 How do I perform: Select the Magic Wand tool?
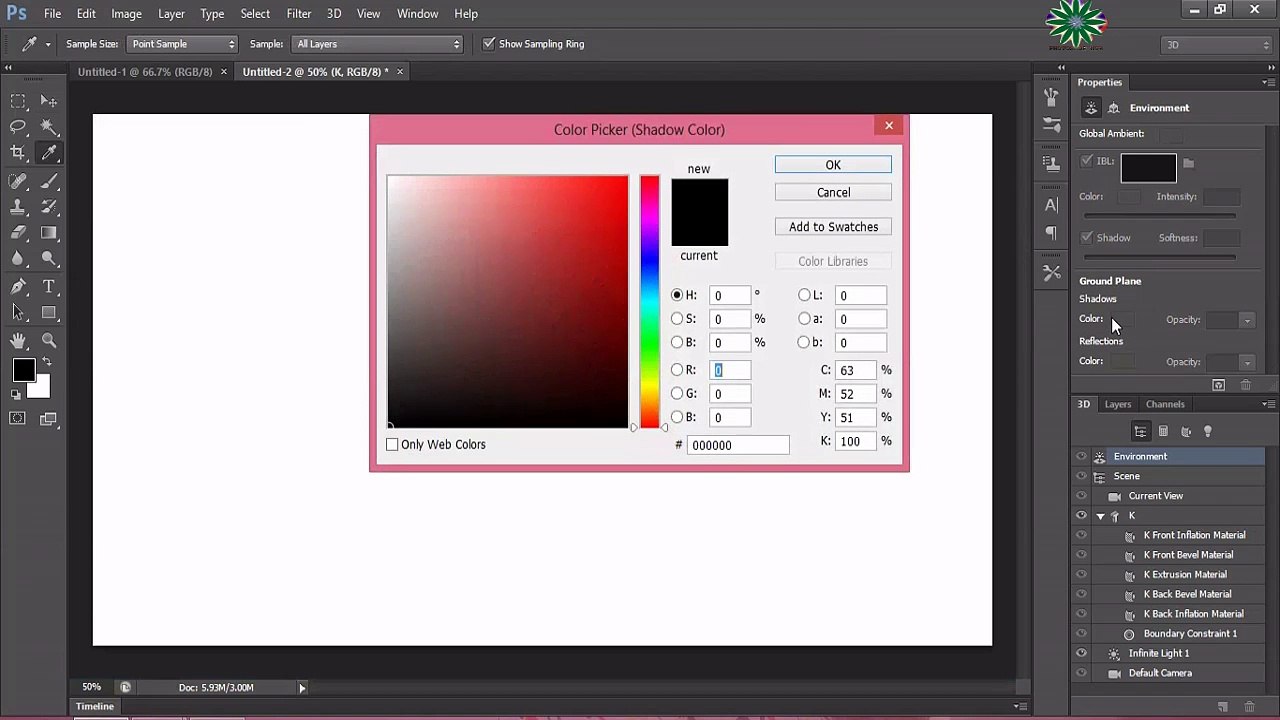(49, 127)
